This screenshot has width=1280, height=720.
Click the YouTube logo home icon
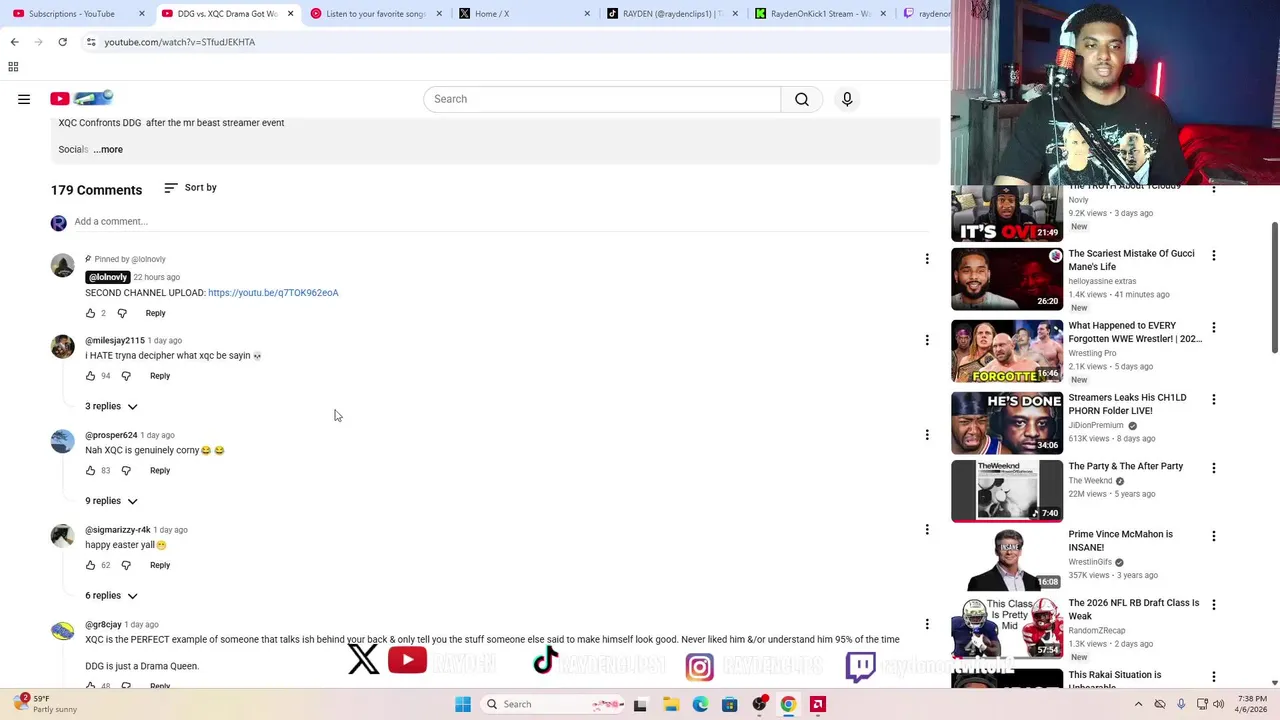(81, 98)
